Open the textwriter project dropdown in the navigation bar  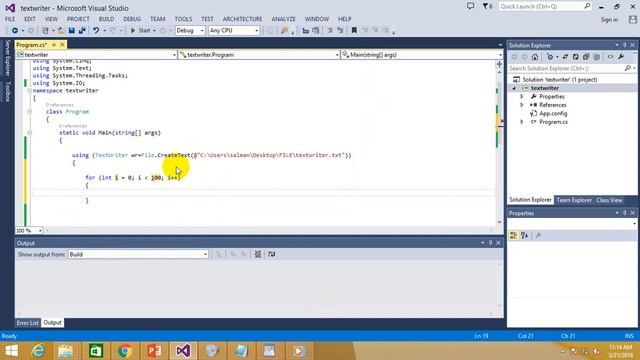point(96,55)
